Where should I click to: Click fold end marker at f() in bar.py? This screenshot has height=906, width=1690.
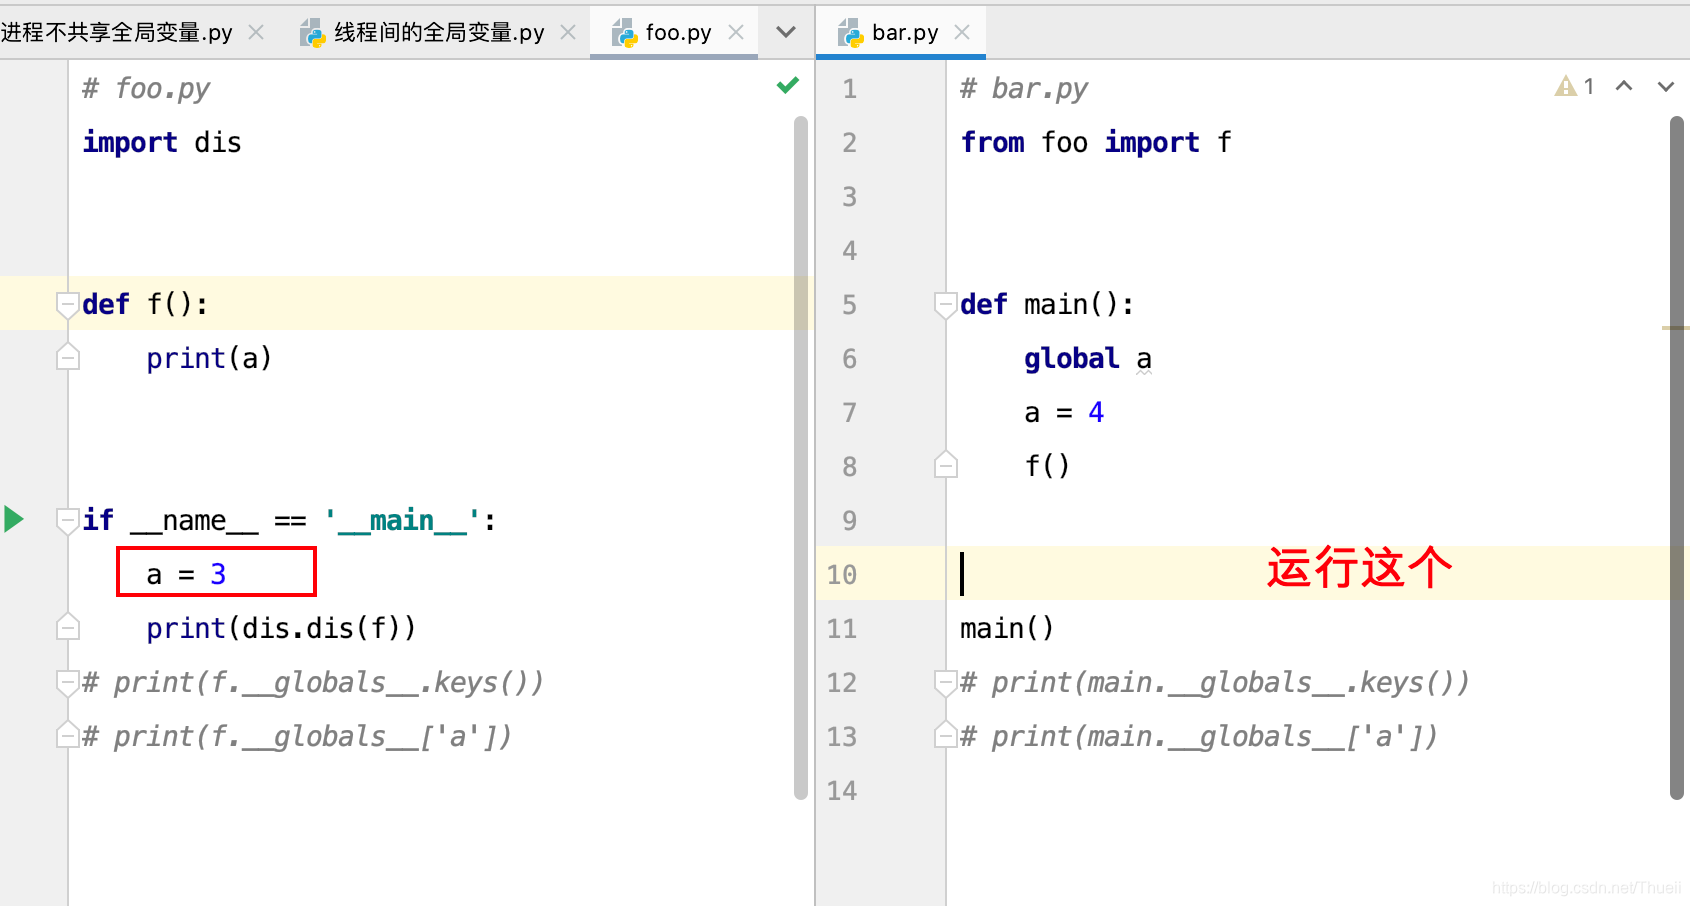(946, 465)
